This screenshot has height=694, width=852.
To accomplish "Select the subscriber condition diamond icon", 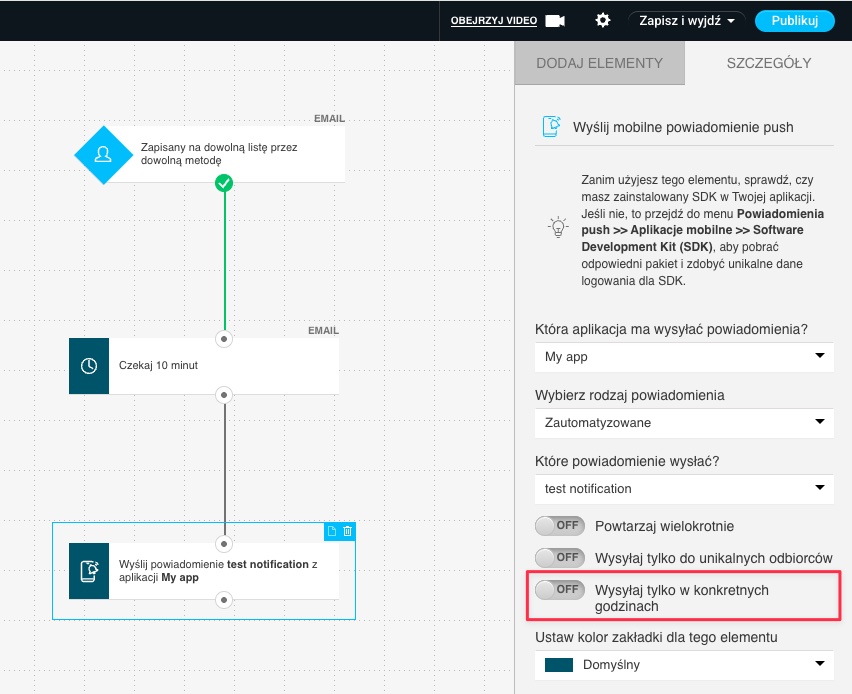I will coord(103,154).
